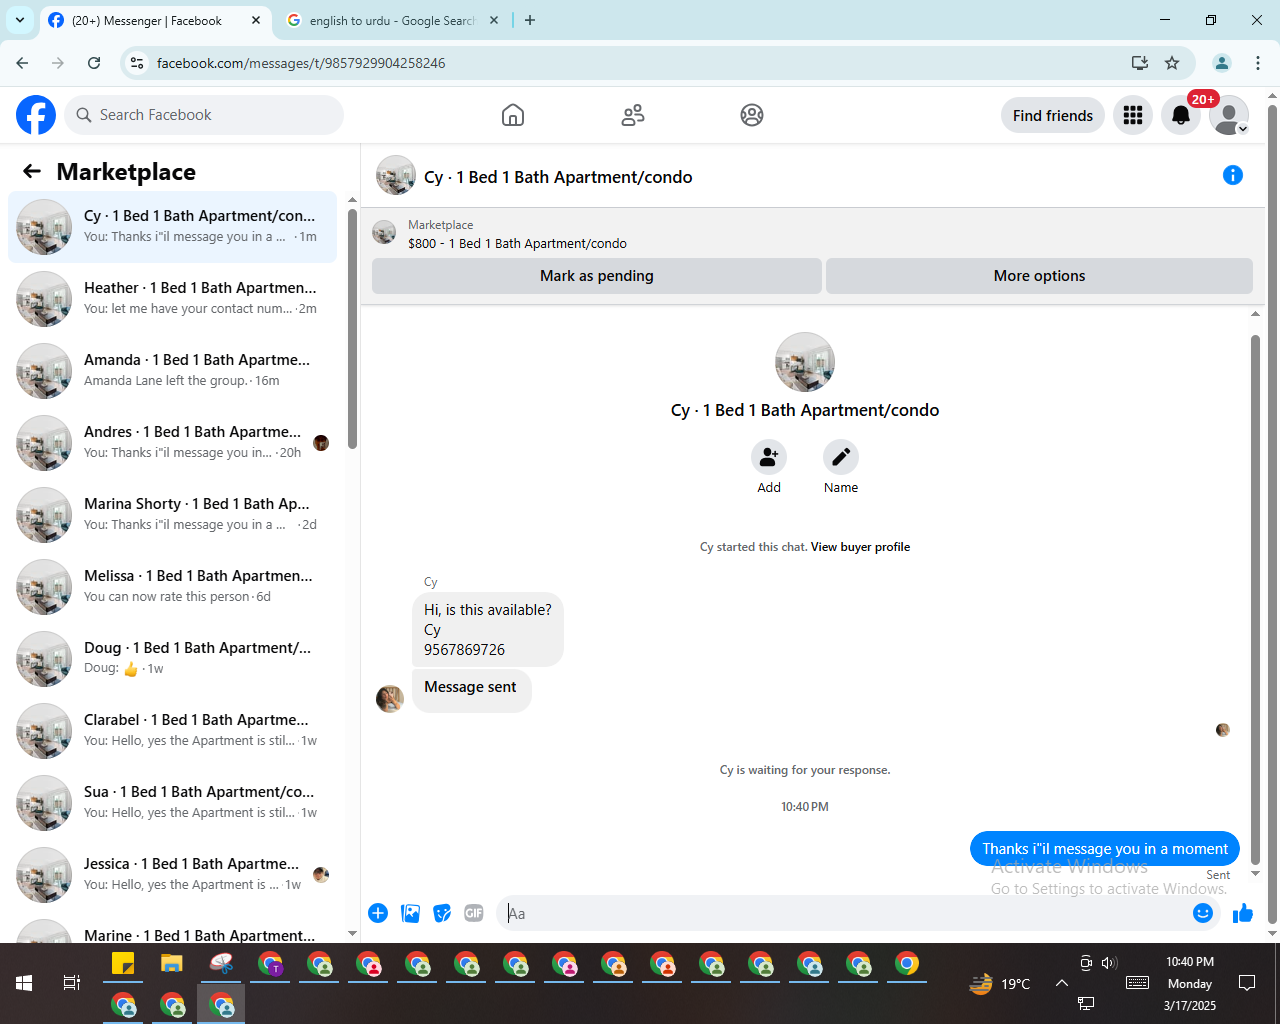This screenshot has height=1024, width=1280.
Task: Attach a photo using the image icon
Action: [410, 913]
